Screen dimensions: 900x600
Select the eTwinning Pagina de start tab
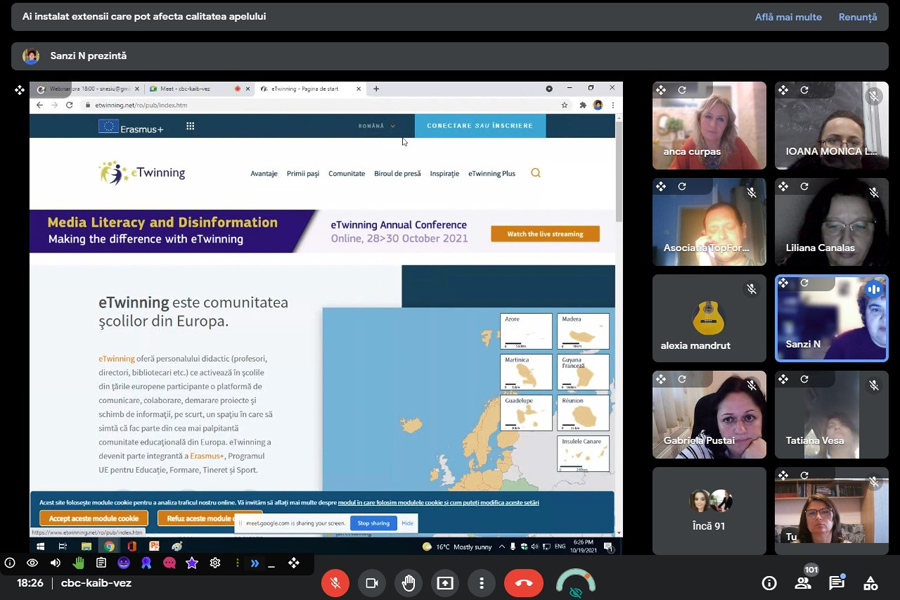309,89
